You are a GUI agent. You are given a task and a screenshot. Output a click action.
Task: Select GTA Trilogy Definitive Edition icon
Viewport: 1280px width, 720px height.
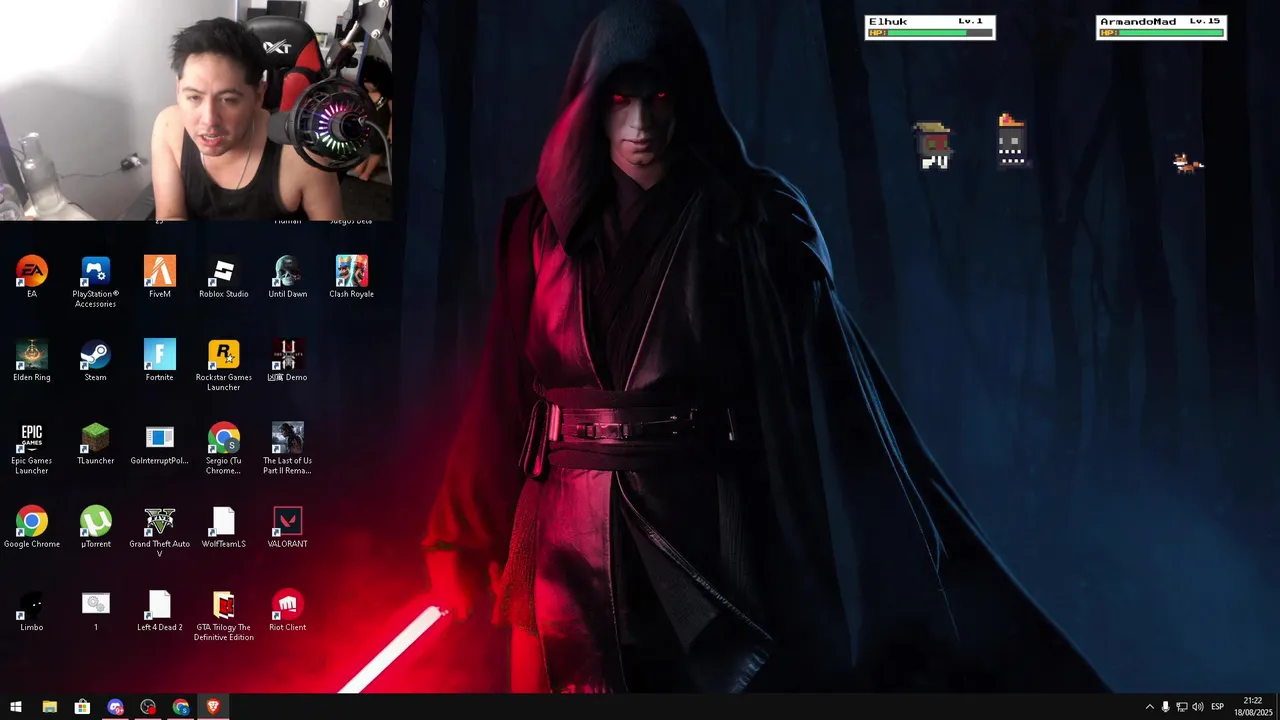[224, 615]
